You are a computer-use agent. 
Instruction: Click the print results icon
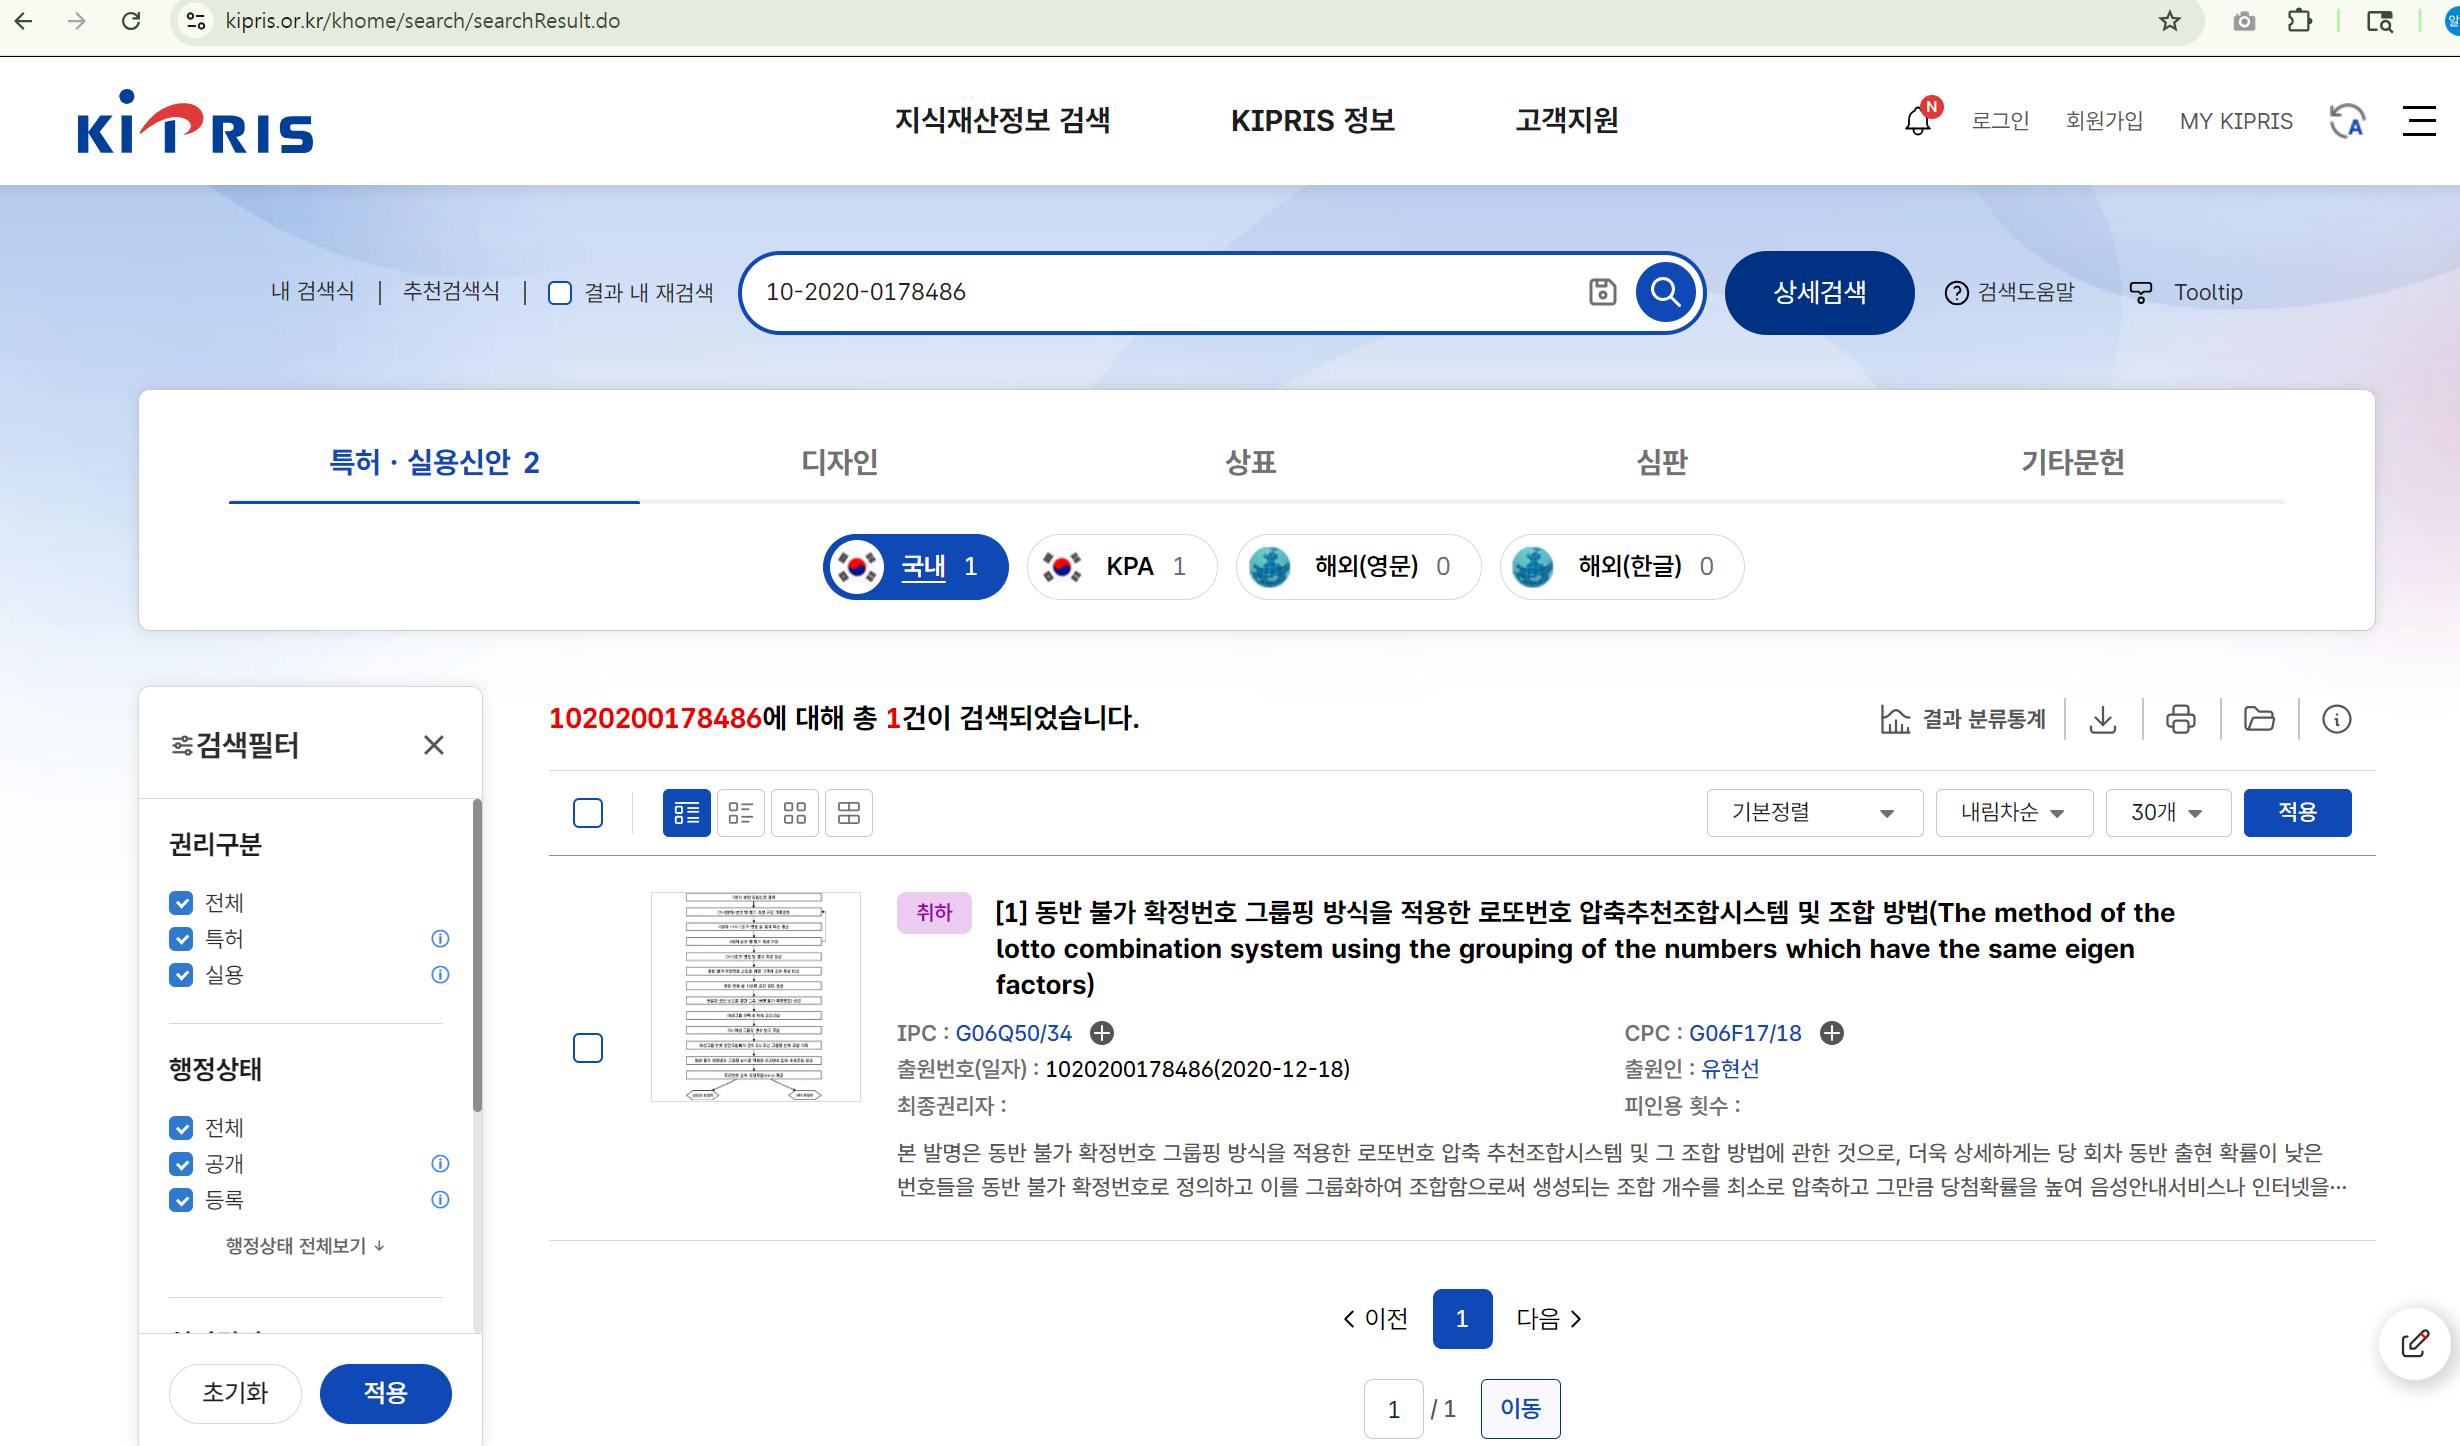(2181, 719)
